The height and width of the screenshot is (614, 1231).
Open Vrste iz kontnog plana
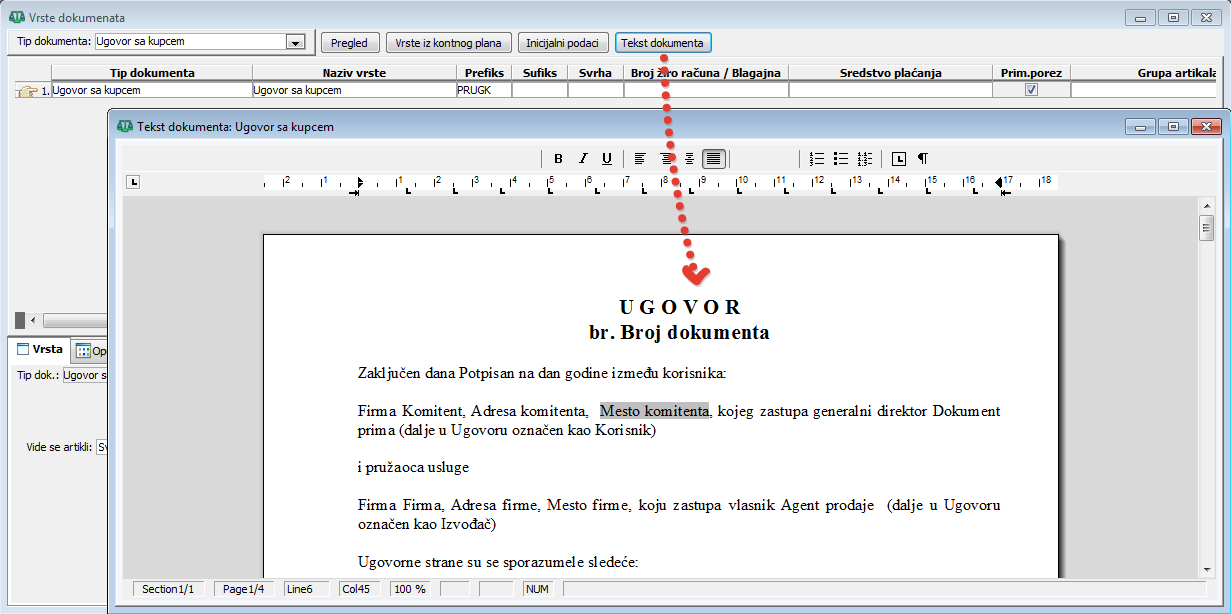click(x=449, y=43)
